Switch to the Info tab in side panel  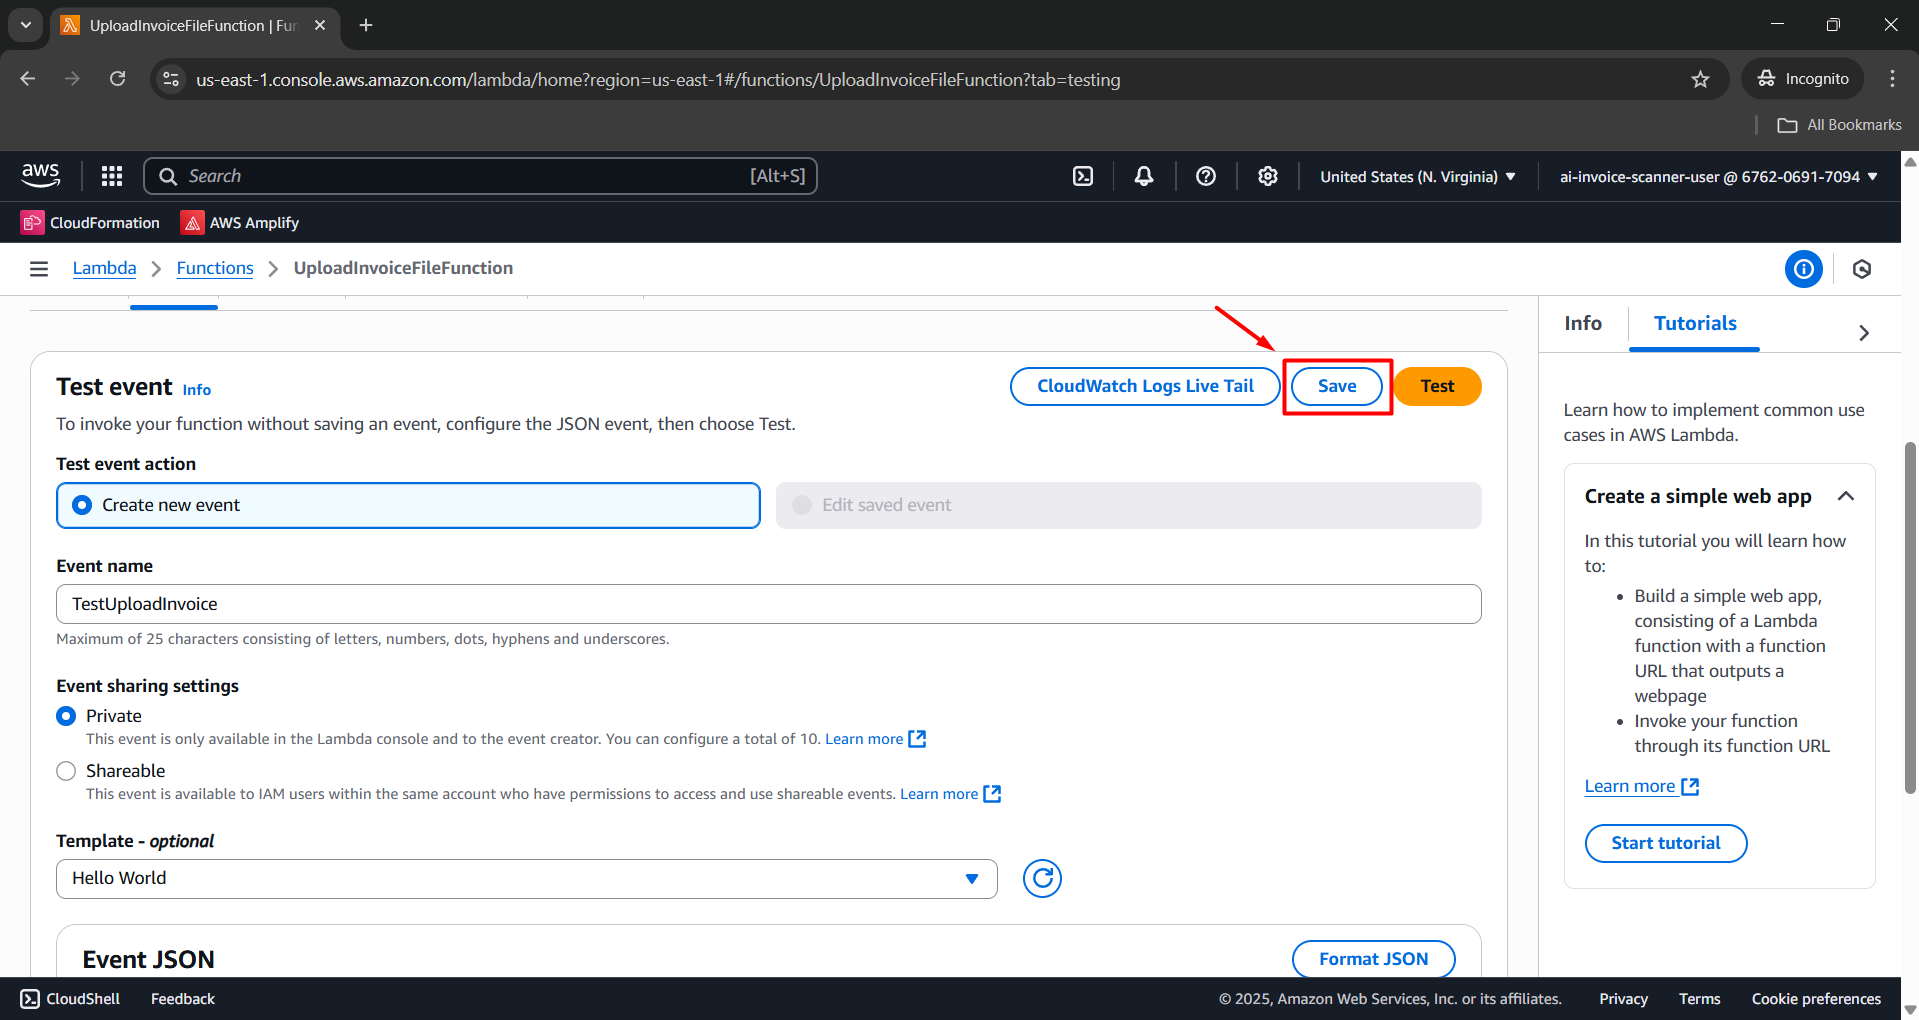click(x=1583, y=323)
